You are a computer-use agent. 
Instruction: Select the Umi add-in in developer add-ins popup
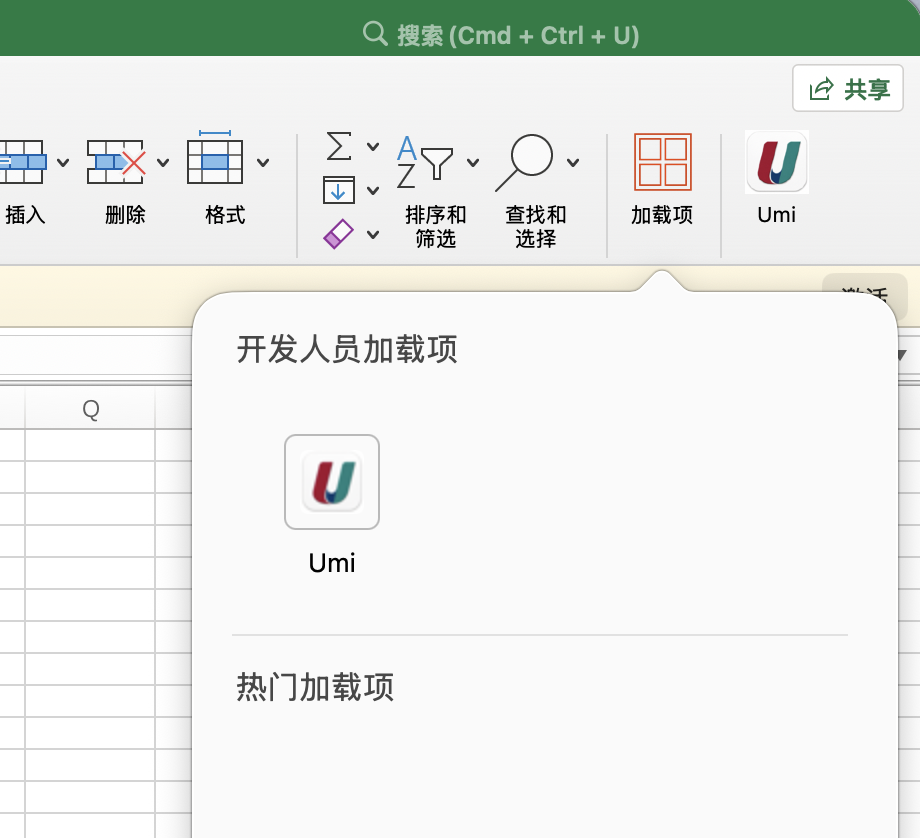(332, 482)
